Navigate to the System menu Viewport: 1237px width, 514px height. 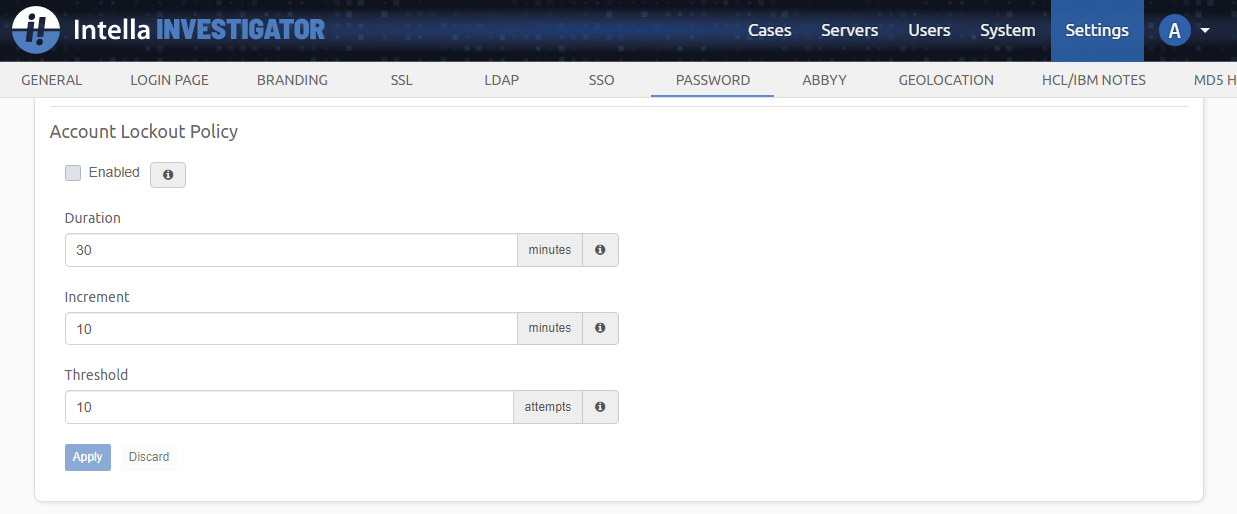(x=1007, y=30)
